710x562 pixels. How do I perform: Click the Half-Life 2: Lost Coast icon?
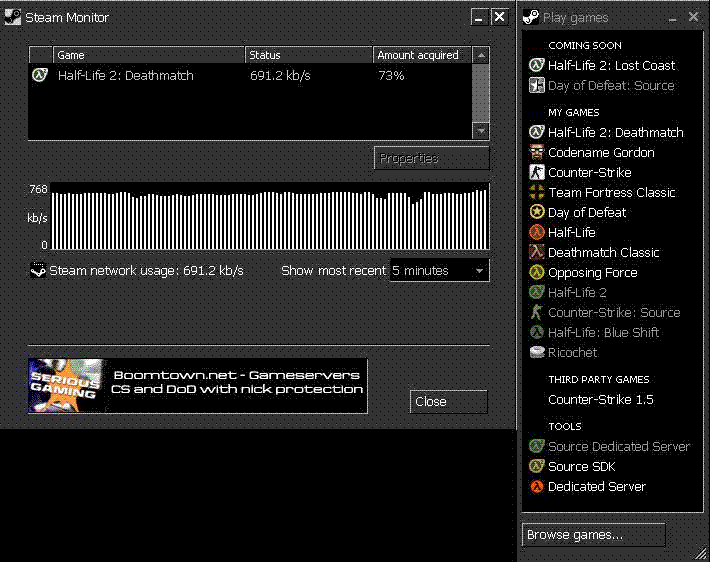pyautogui.click(x=537, y=65)
